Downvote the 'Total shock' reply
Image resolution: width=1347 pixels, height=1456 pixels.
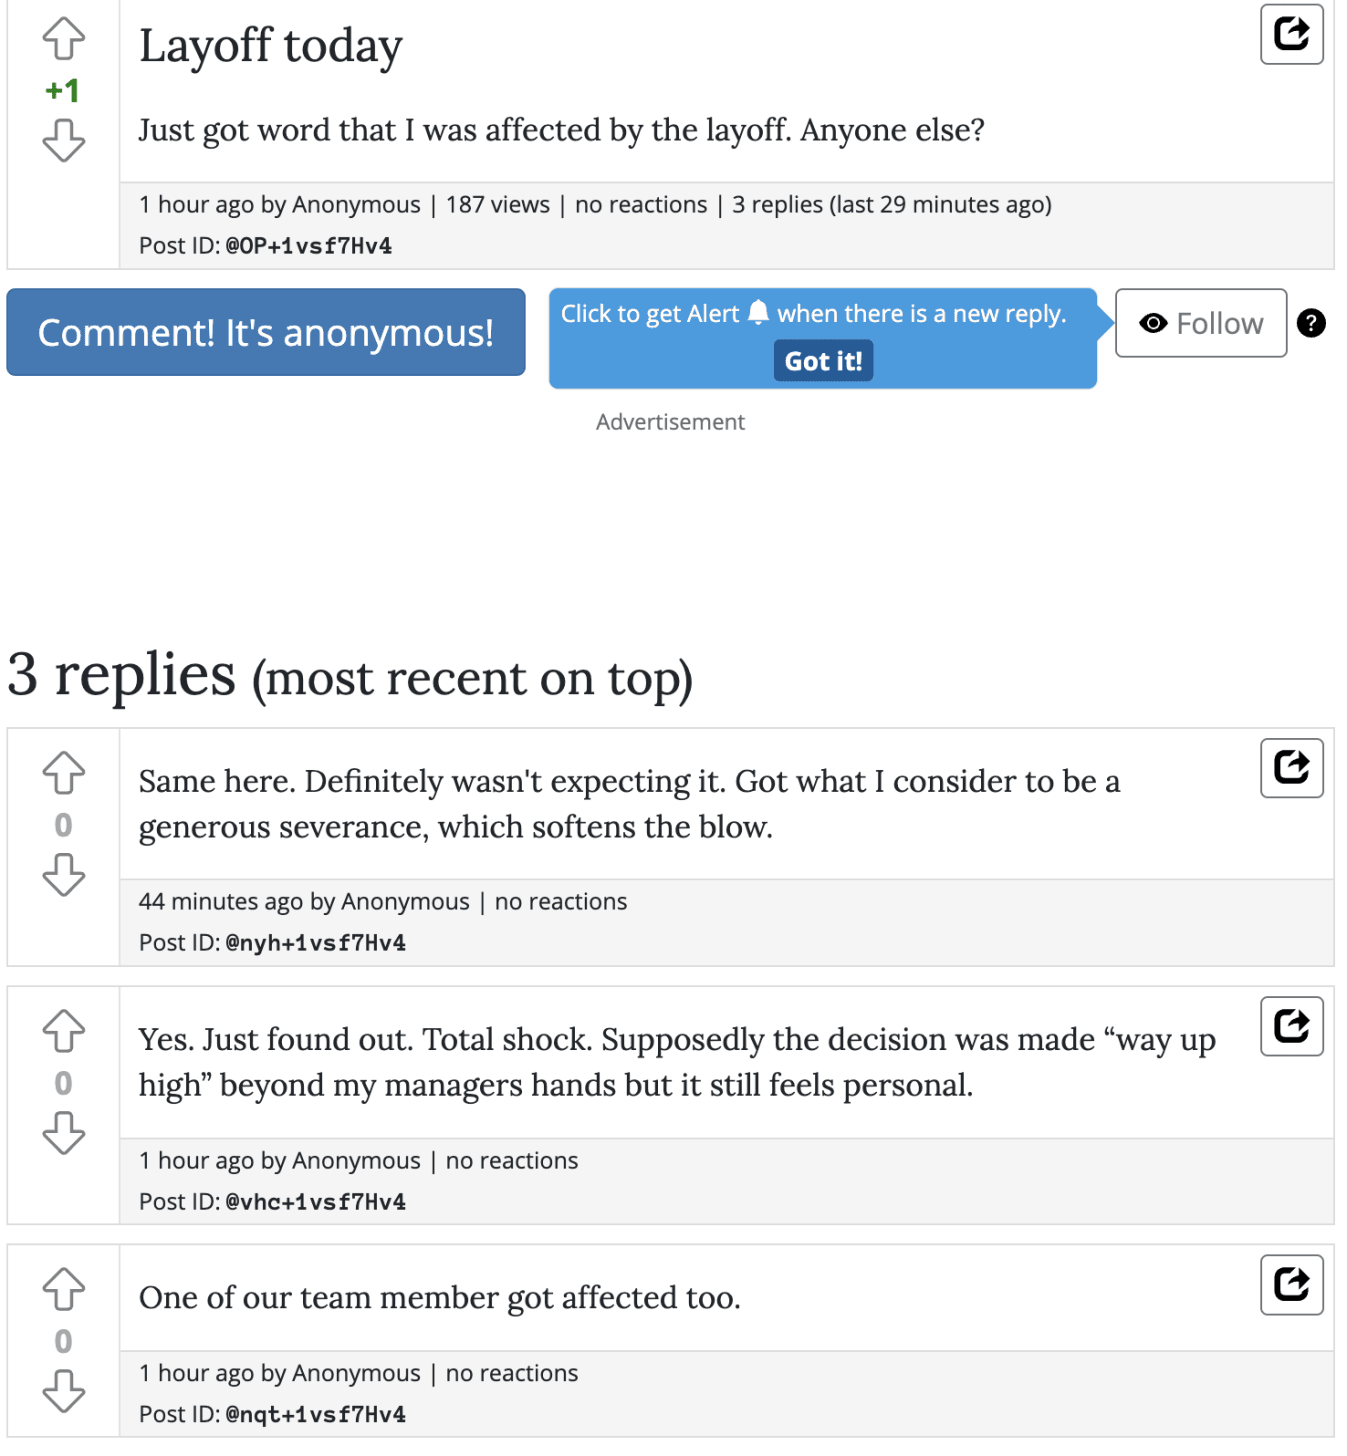coord(64,1132)
